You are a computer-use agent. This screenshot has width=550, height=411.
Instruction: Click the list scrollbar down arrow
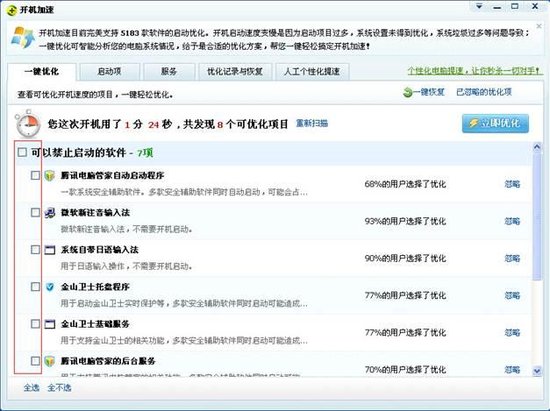point(537,371)
